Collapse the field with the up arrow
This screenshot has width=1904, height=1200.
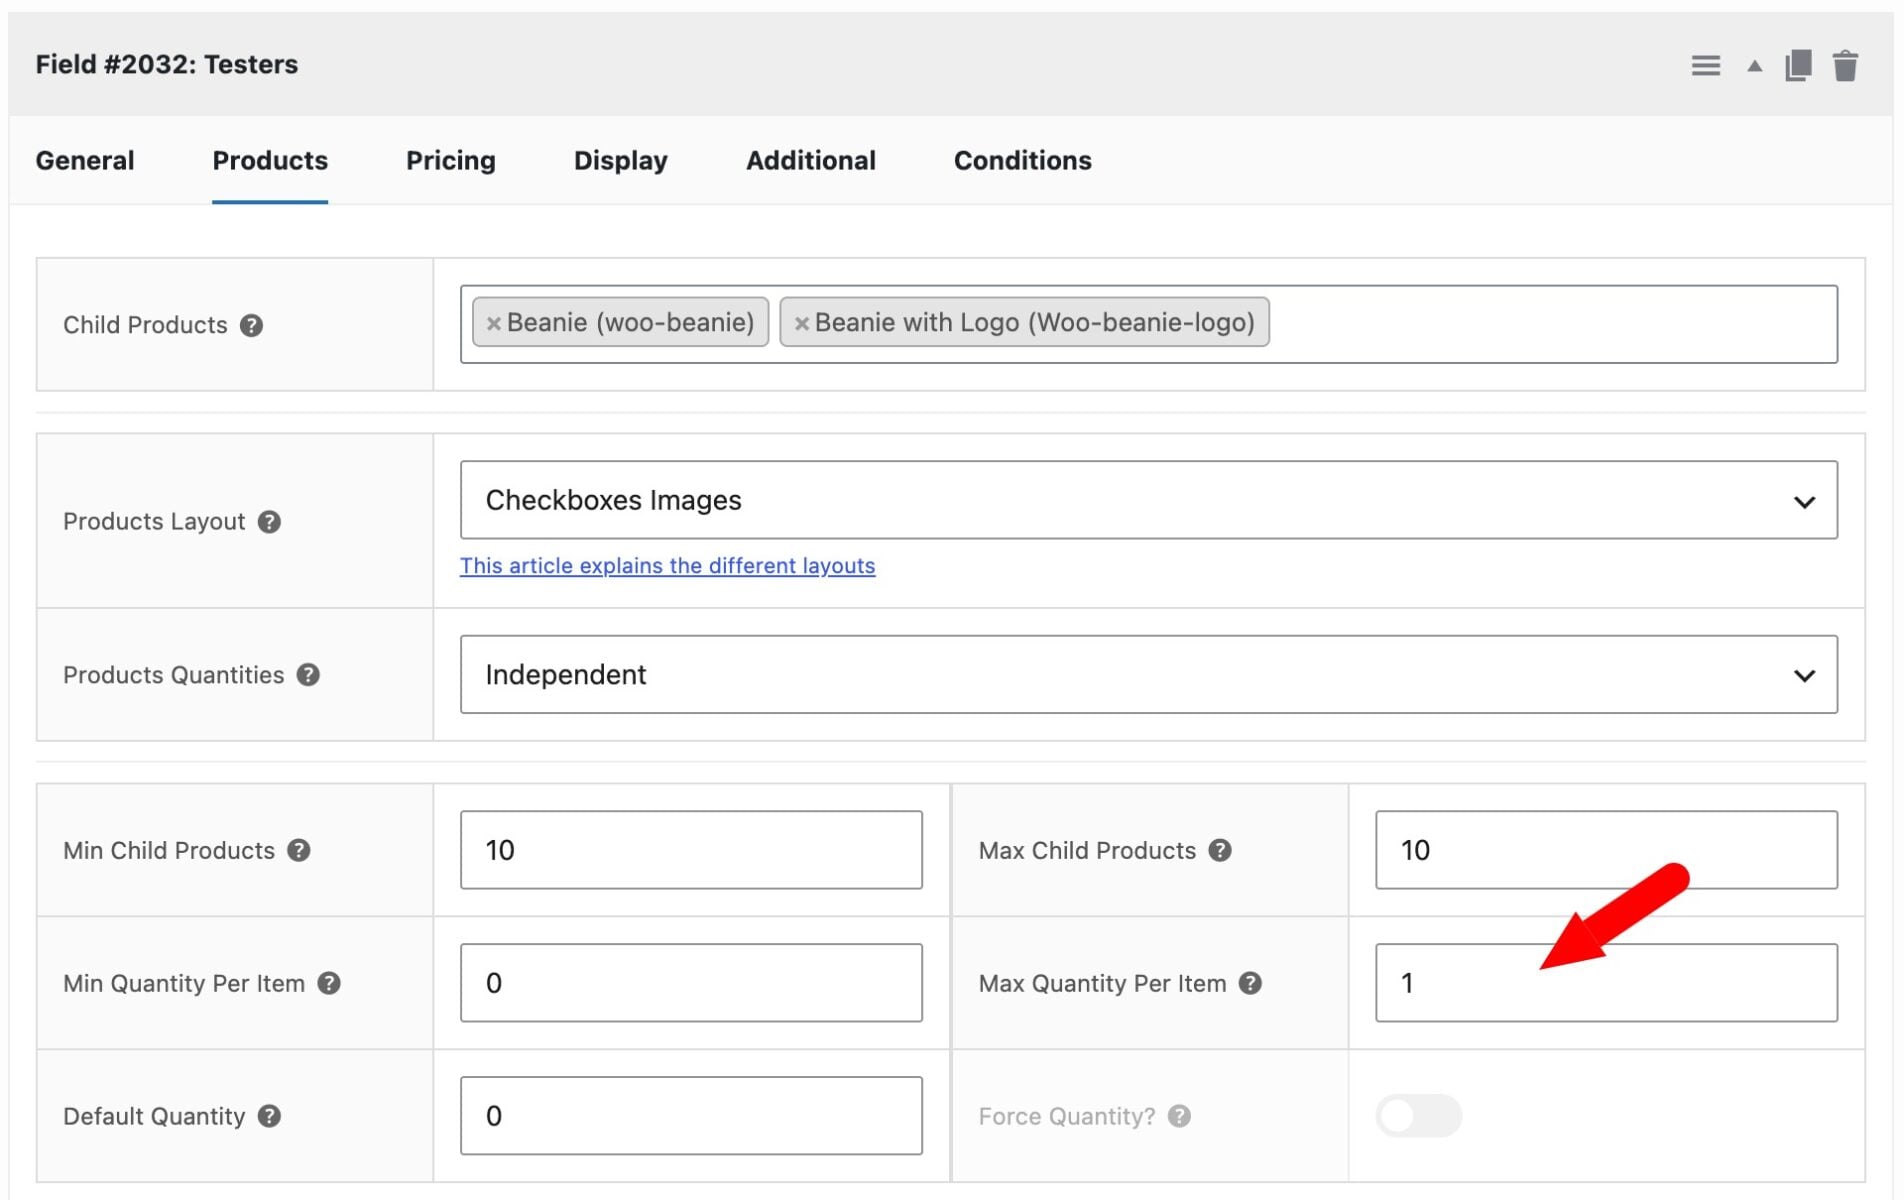pos(1754,66)
